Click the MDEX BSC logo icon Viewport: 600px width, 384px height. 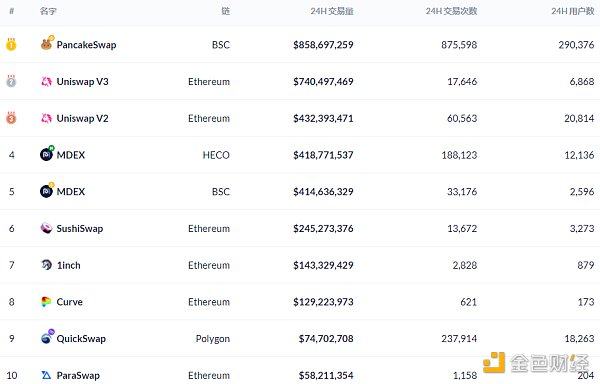[47, 190]
